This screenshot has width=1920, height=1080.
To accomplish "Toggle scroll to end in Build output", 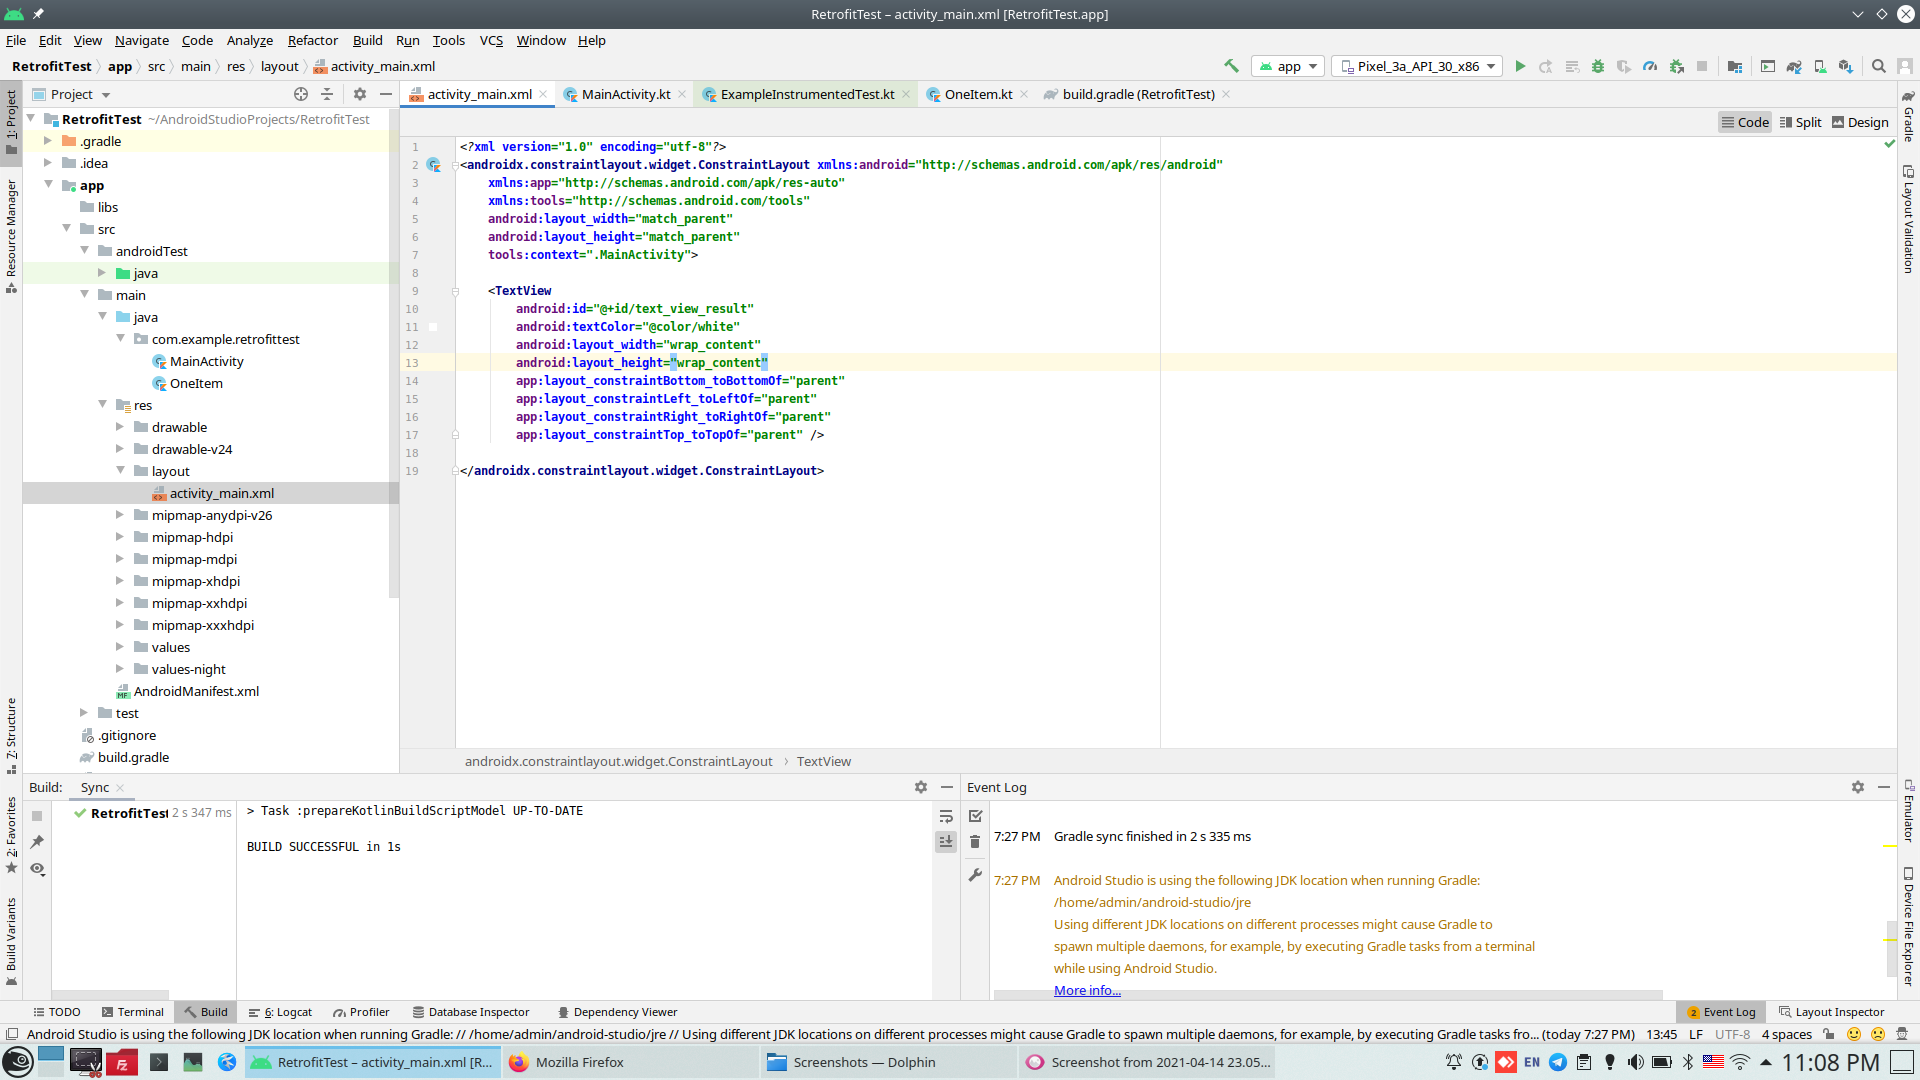I will click(946, 842).
